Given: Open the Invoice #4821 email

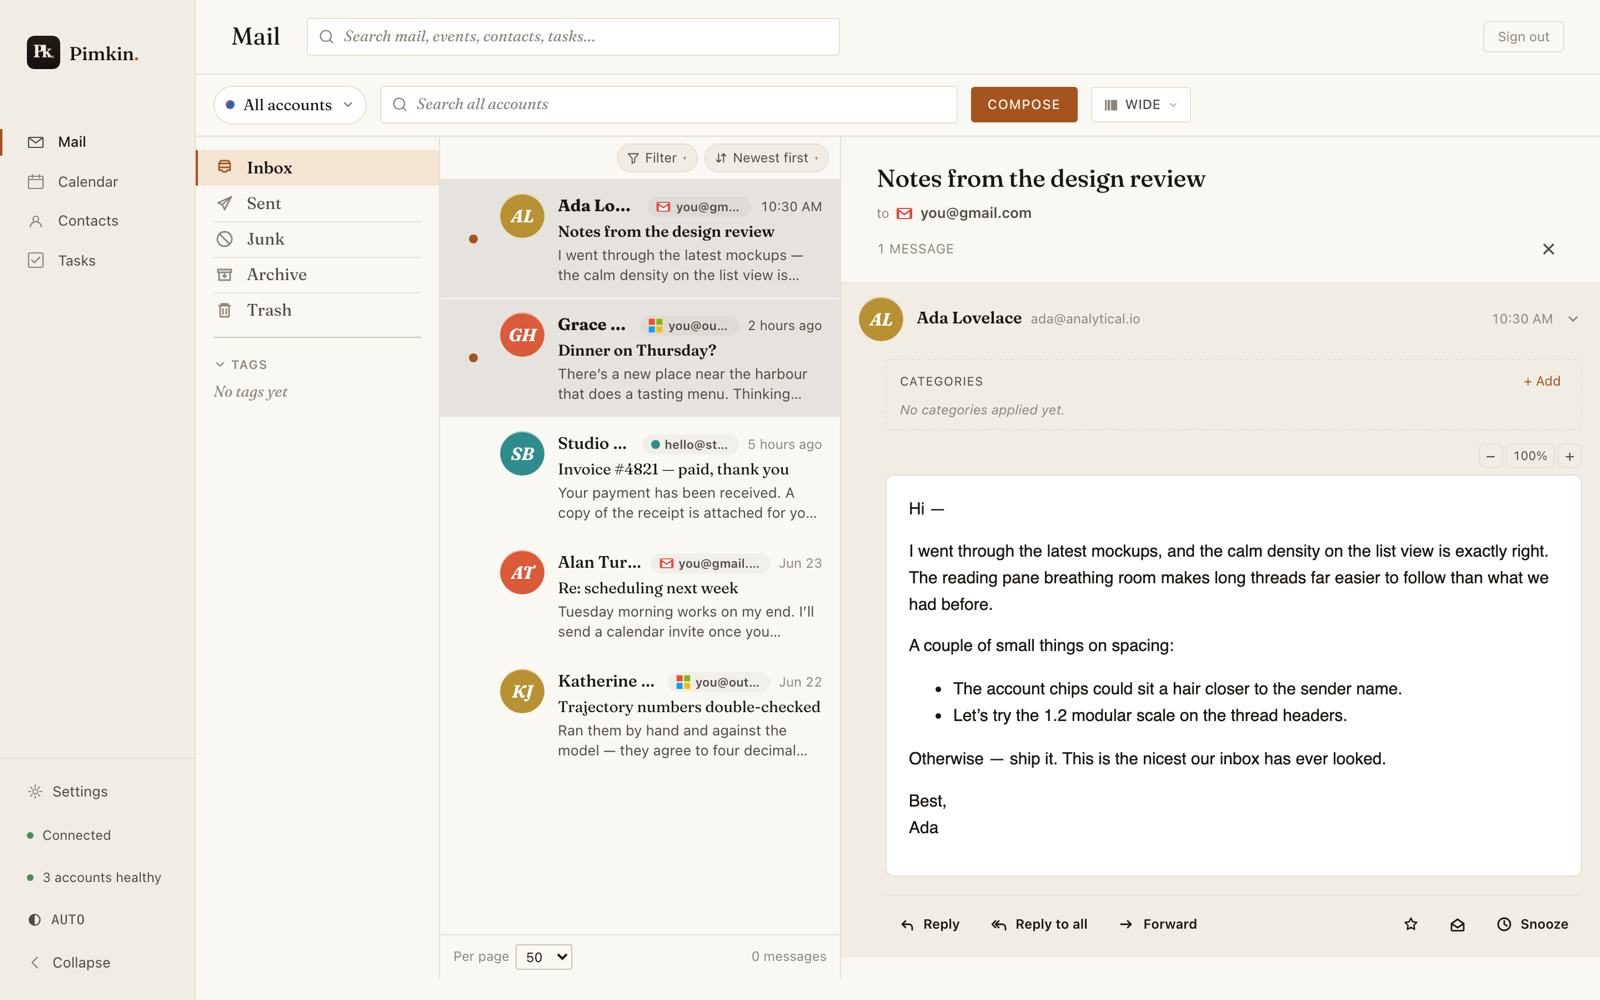Looking at the screenshot, I should coord(640,477).
